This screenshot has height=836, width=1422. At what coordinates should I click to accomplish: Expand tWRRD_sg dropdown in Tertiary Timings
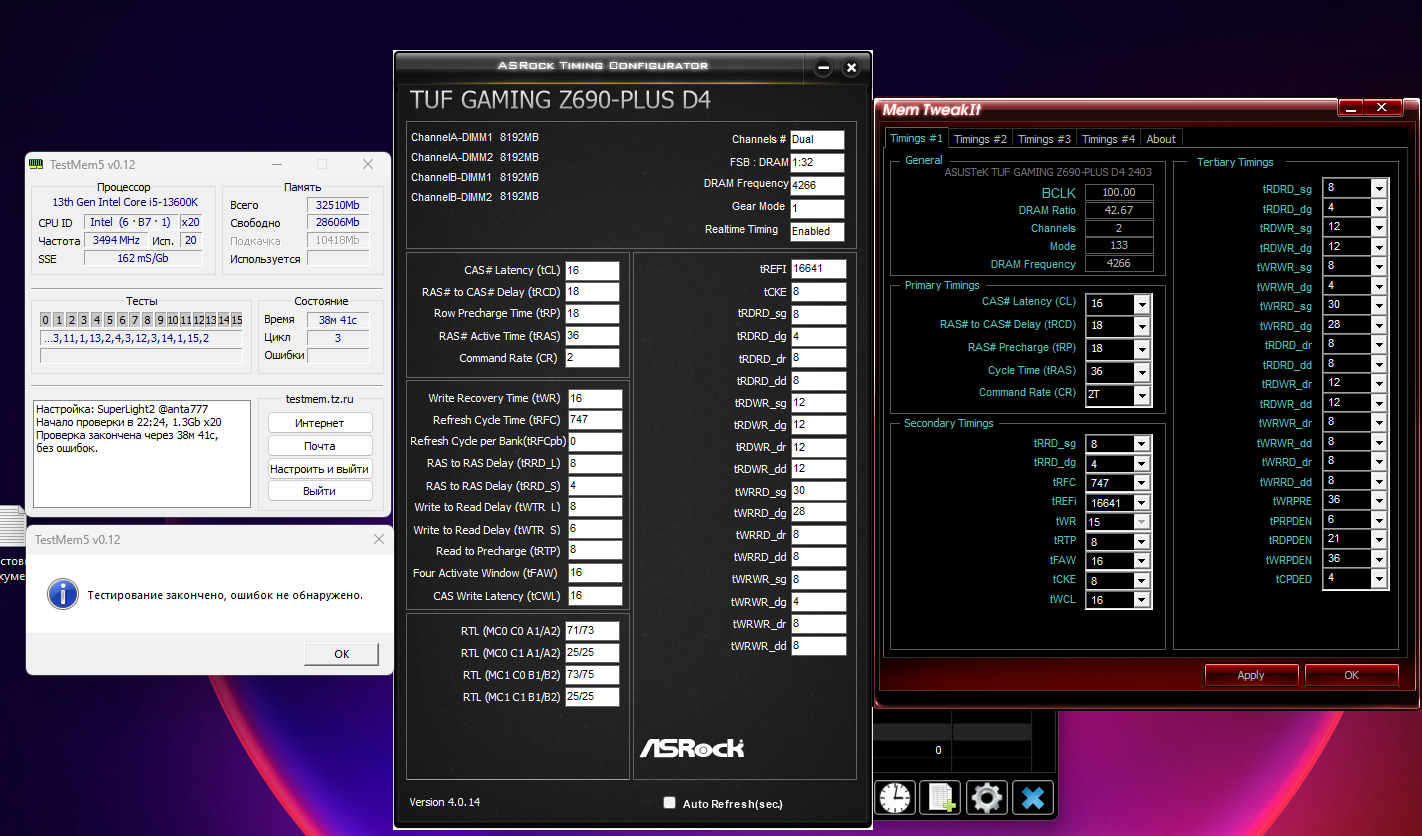click(1379, 306)
